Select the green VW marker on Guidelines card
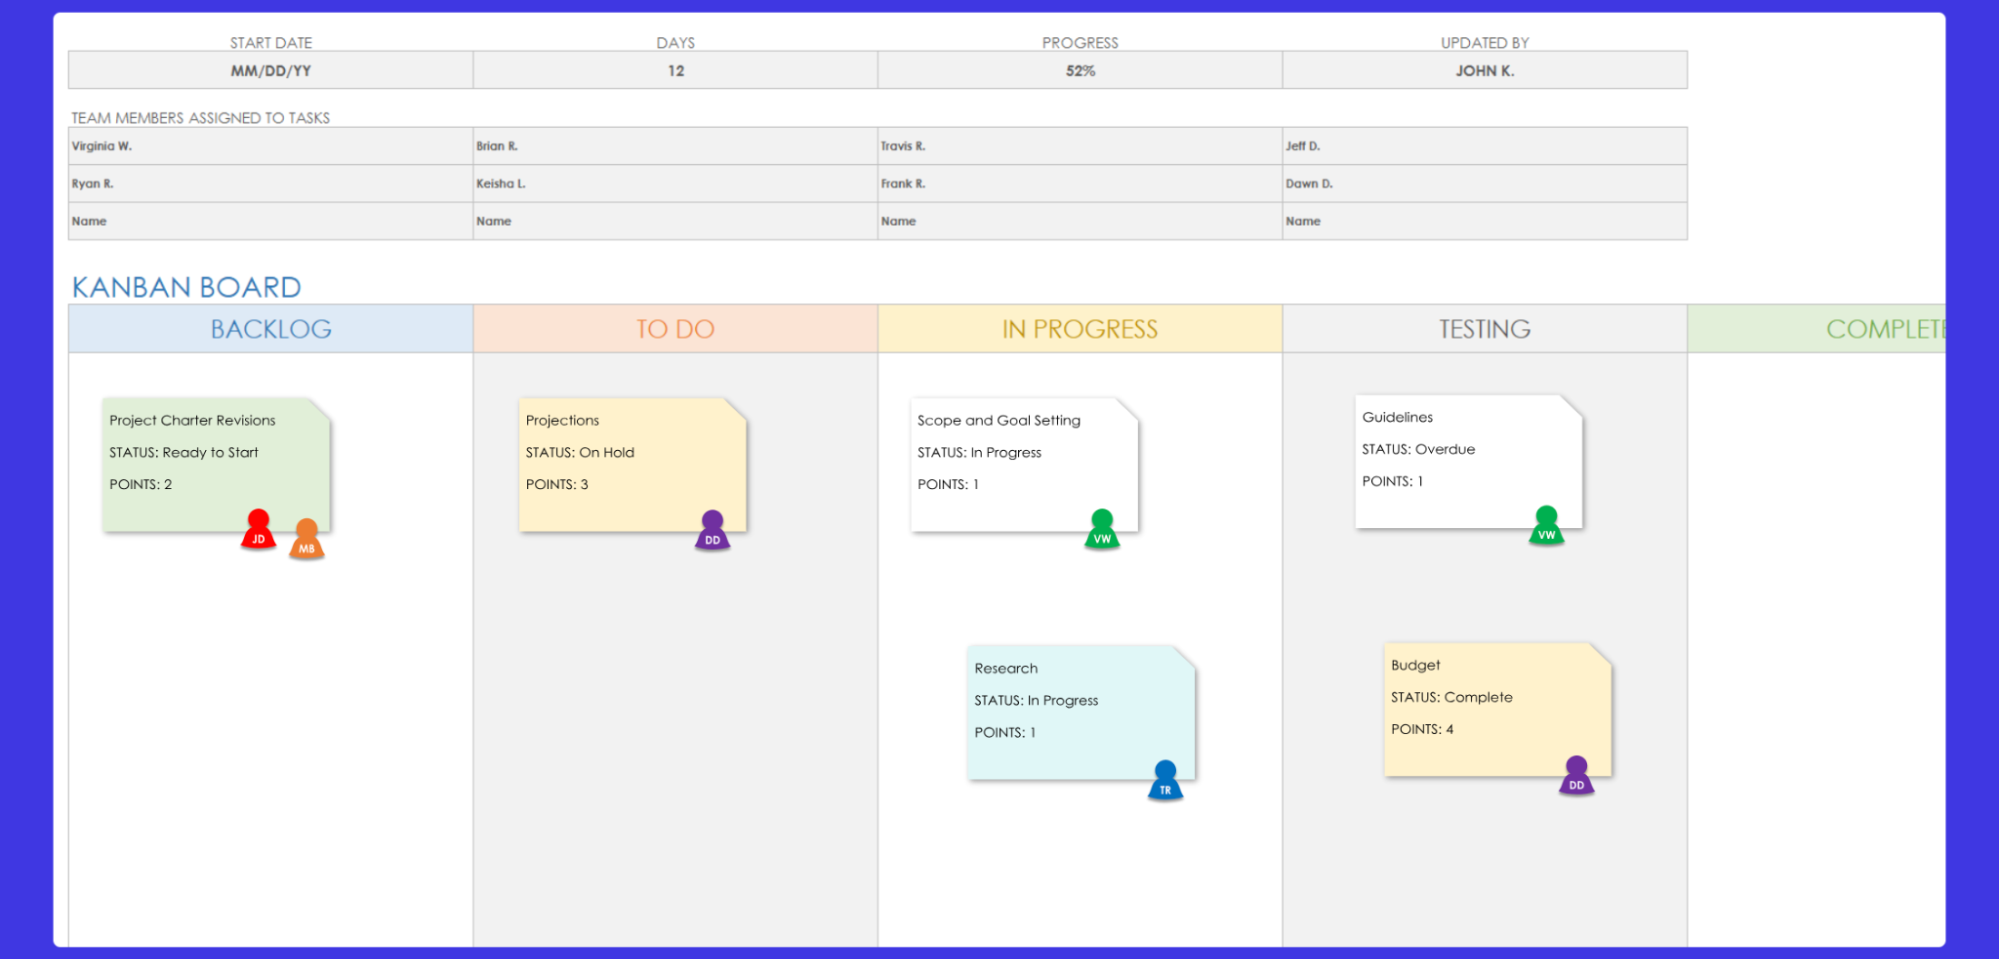Image resolution: width=1999 pixels, height=960 pixels. pyautogui.click(x=1546, y=525)
